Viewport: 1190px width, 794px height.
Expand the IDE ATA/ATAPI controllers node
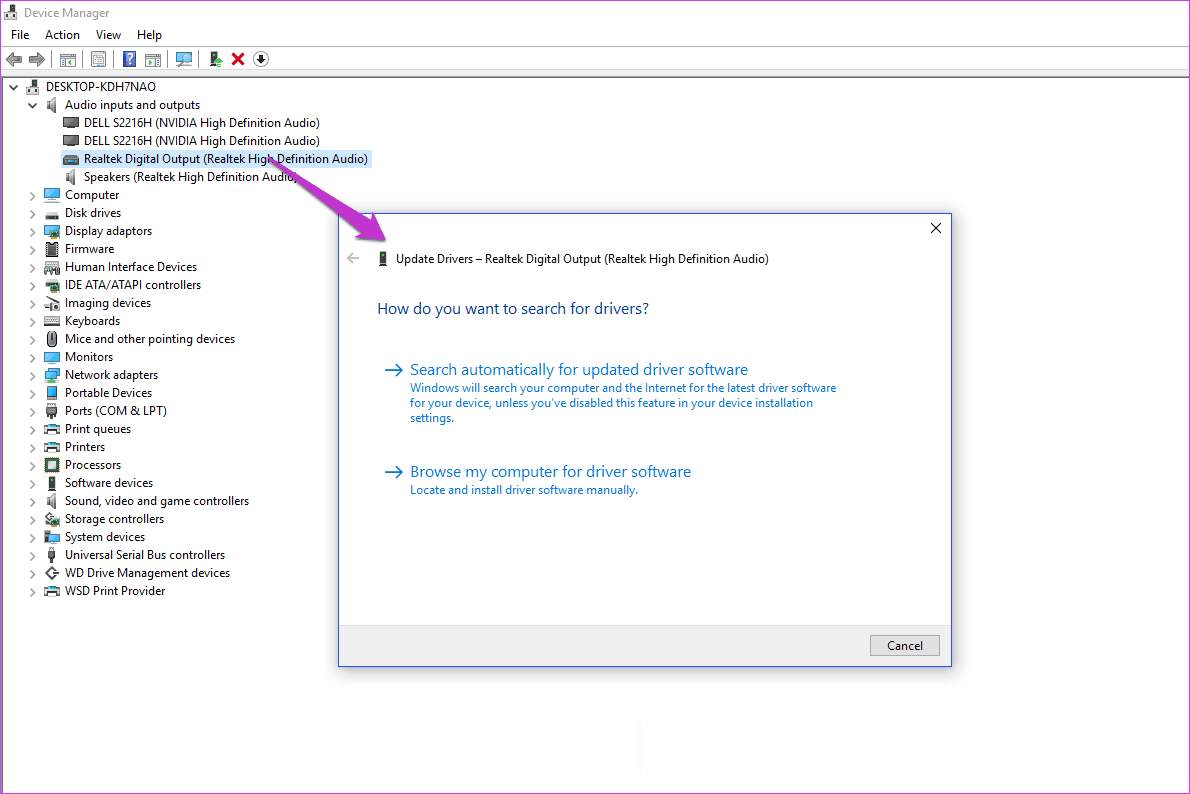(x=33, y=286)
